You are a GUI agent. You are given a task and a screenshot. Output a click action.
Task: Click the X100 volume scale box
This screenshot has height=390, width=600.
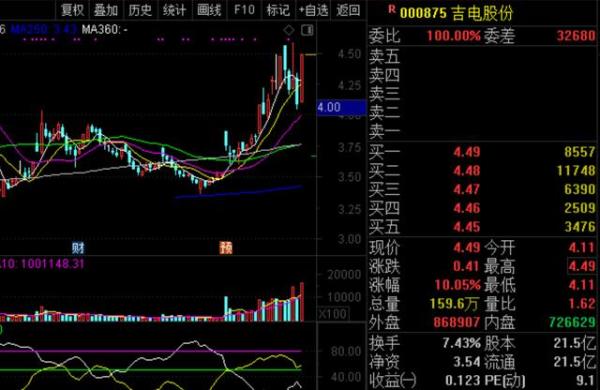(333, 314)
